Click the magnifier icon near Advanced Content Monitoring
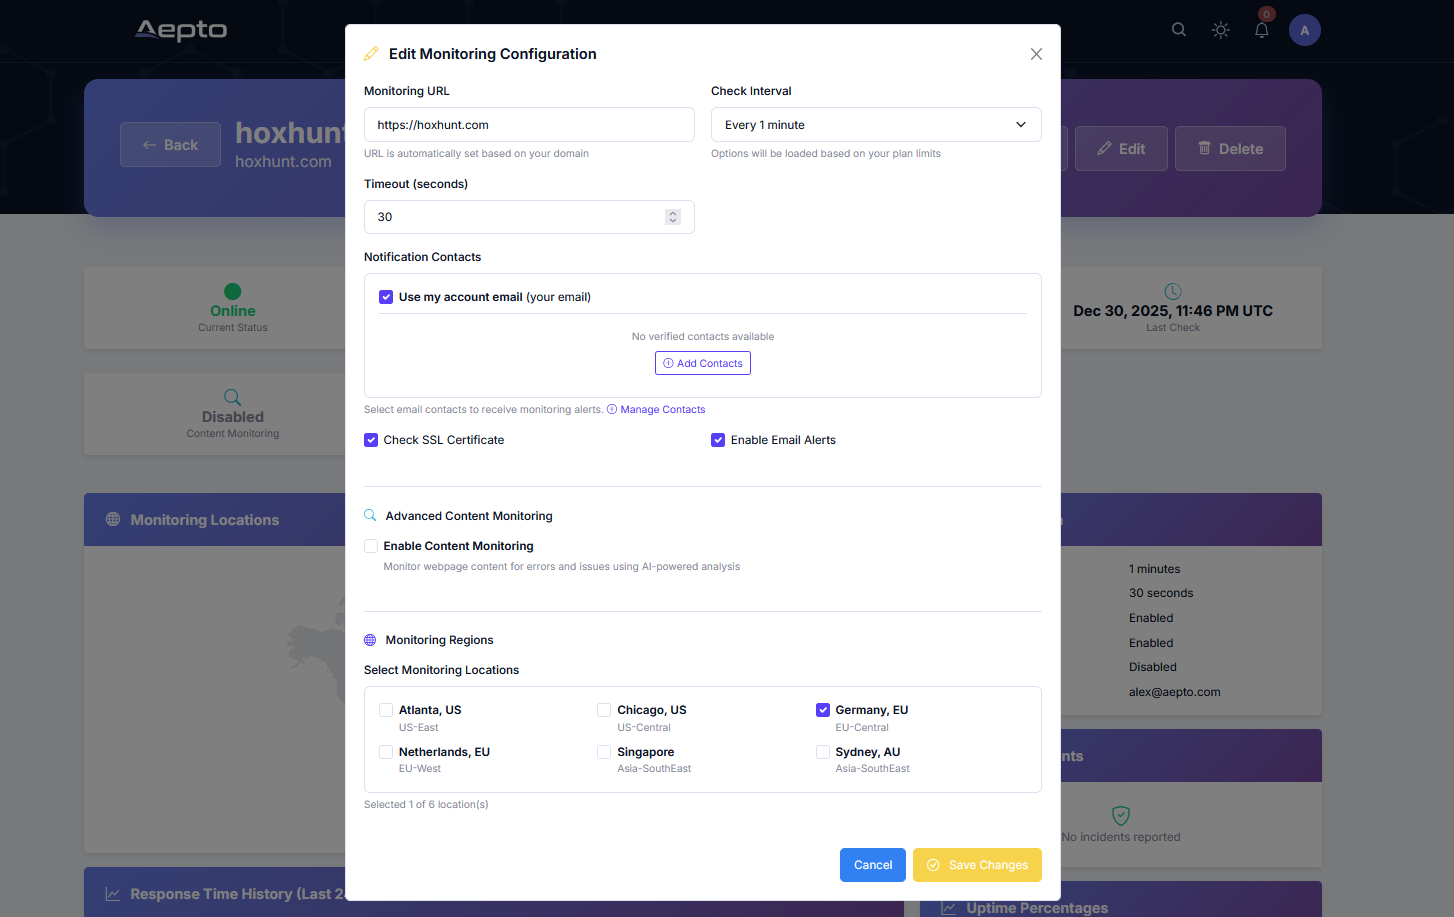This screenshot has width=1454, height=917. (370, 514)
